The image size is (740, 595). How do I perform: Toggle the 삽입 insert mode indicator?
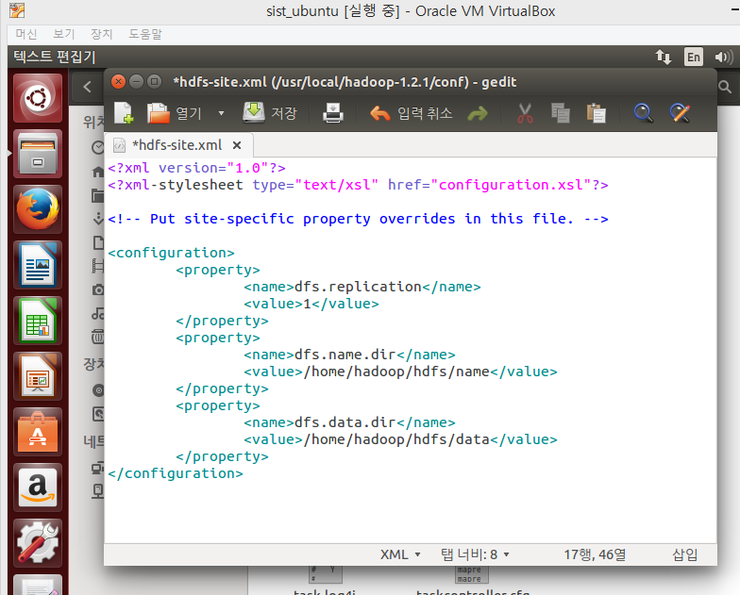click(x=685, y=554)
